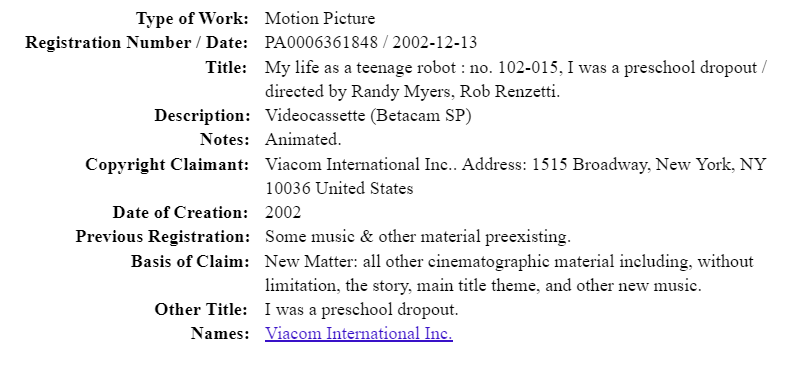Click the registration number PA0006361848
This screenshot has width=789, height=381.
tap(321, 43)
